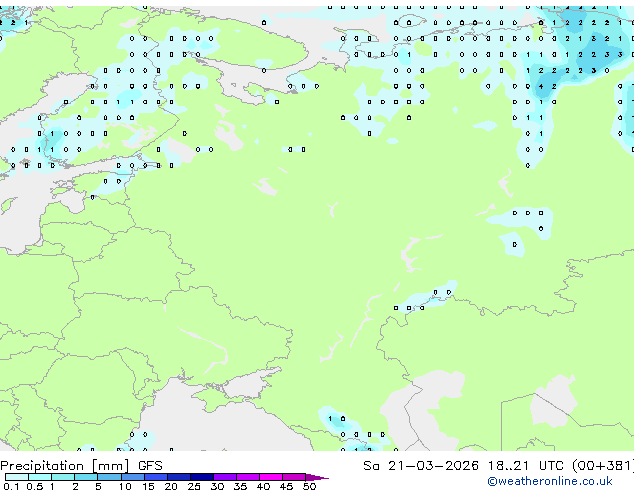This screenshot has width=634, height=490.
Task: Select the 40–45 mm magenta swatch
Action: click(x=271, y=477)
